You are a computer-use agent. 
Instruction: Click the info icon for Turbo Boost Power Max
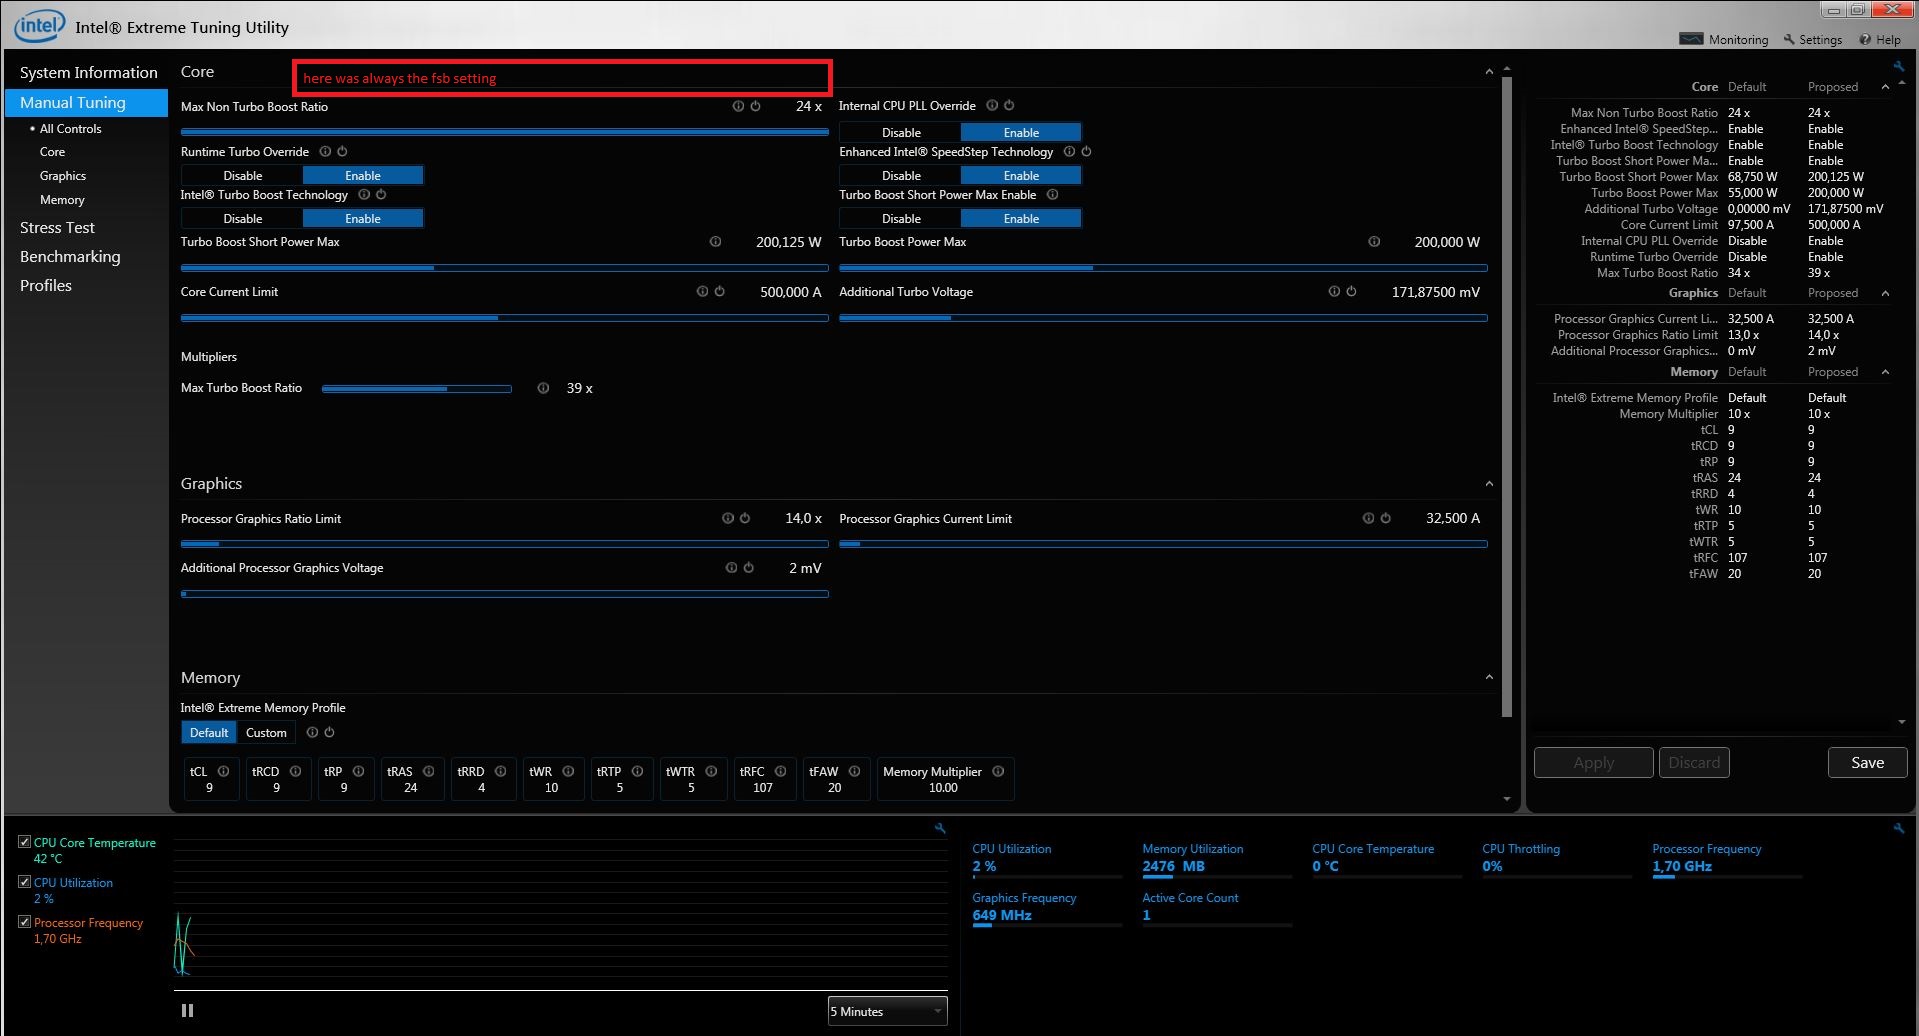1374,242
